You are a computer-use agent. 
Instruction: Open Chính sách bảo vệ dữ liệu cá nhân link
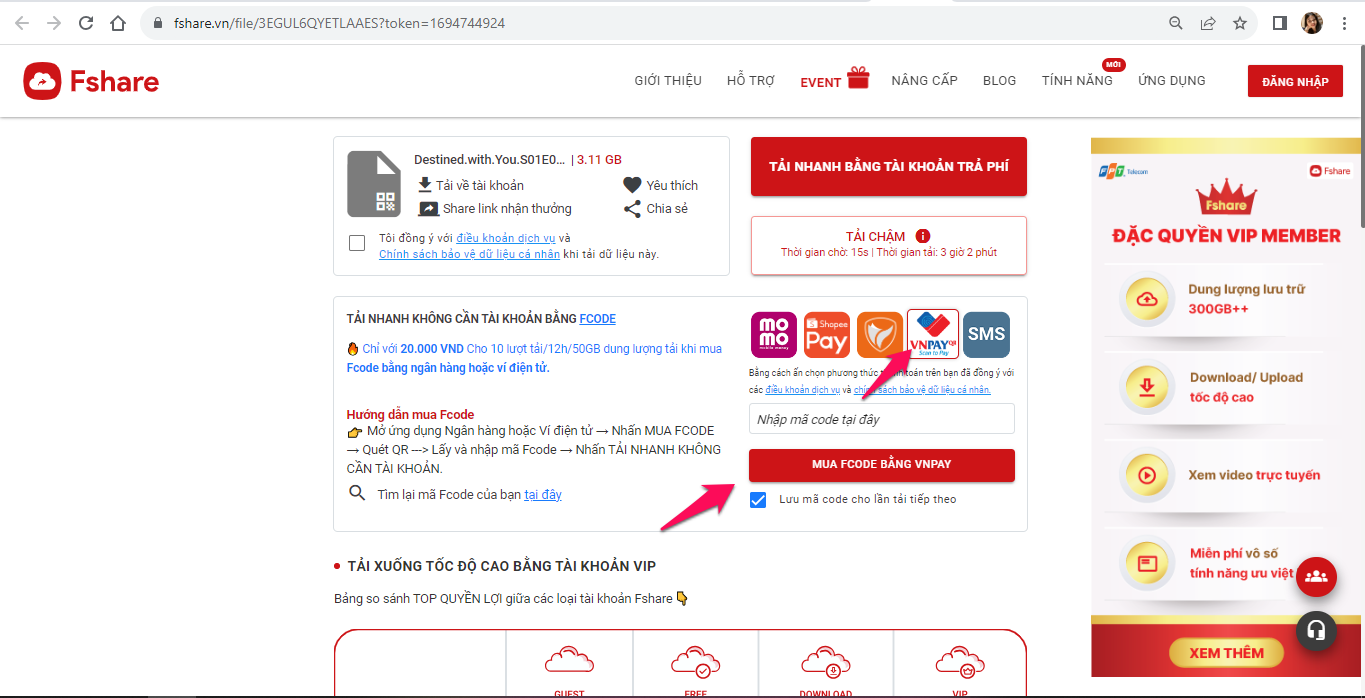[469, 254]
